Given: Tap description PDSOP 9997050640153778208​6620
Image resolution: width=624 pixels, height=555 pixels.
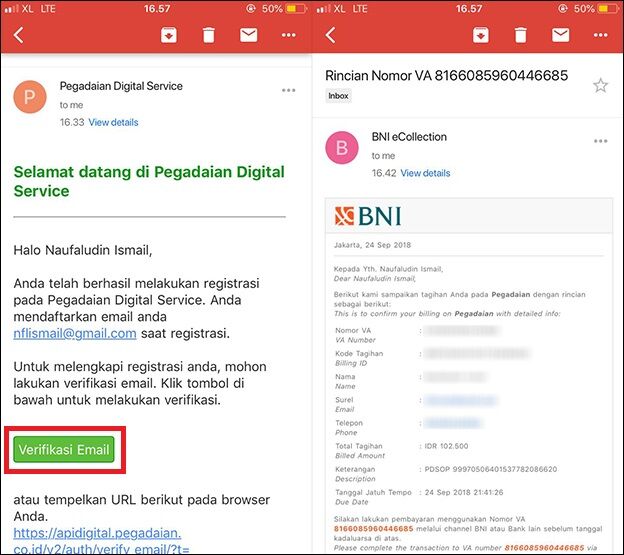Looking at the screenshot, I should coord(491,469).
